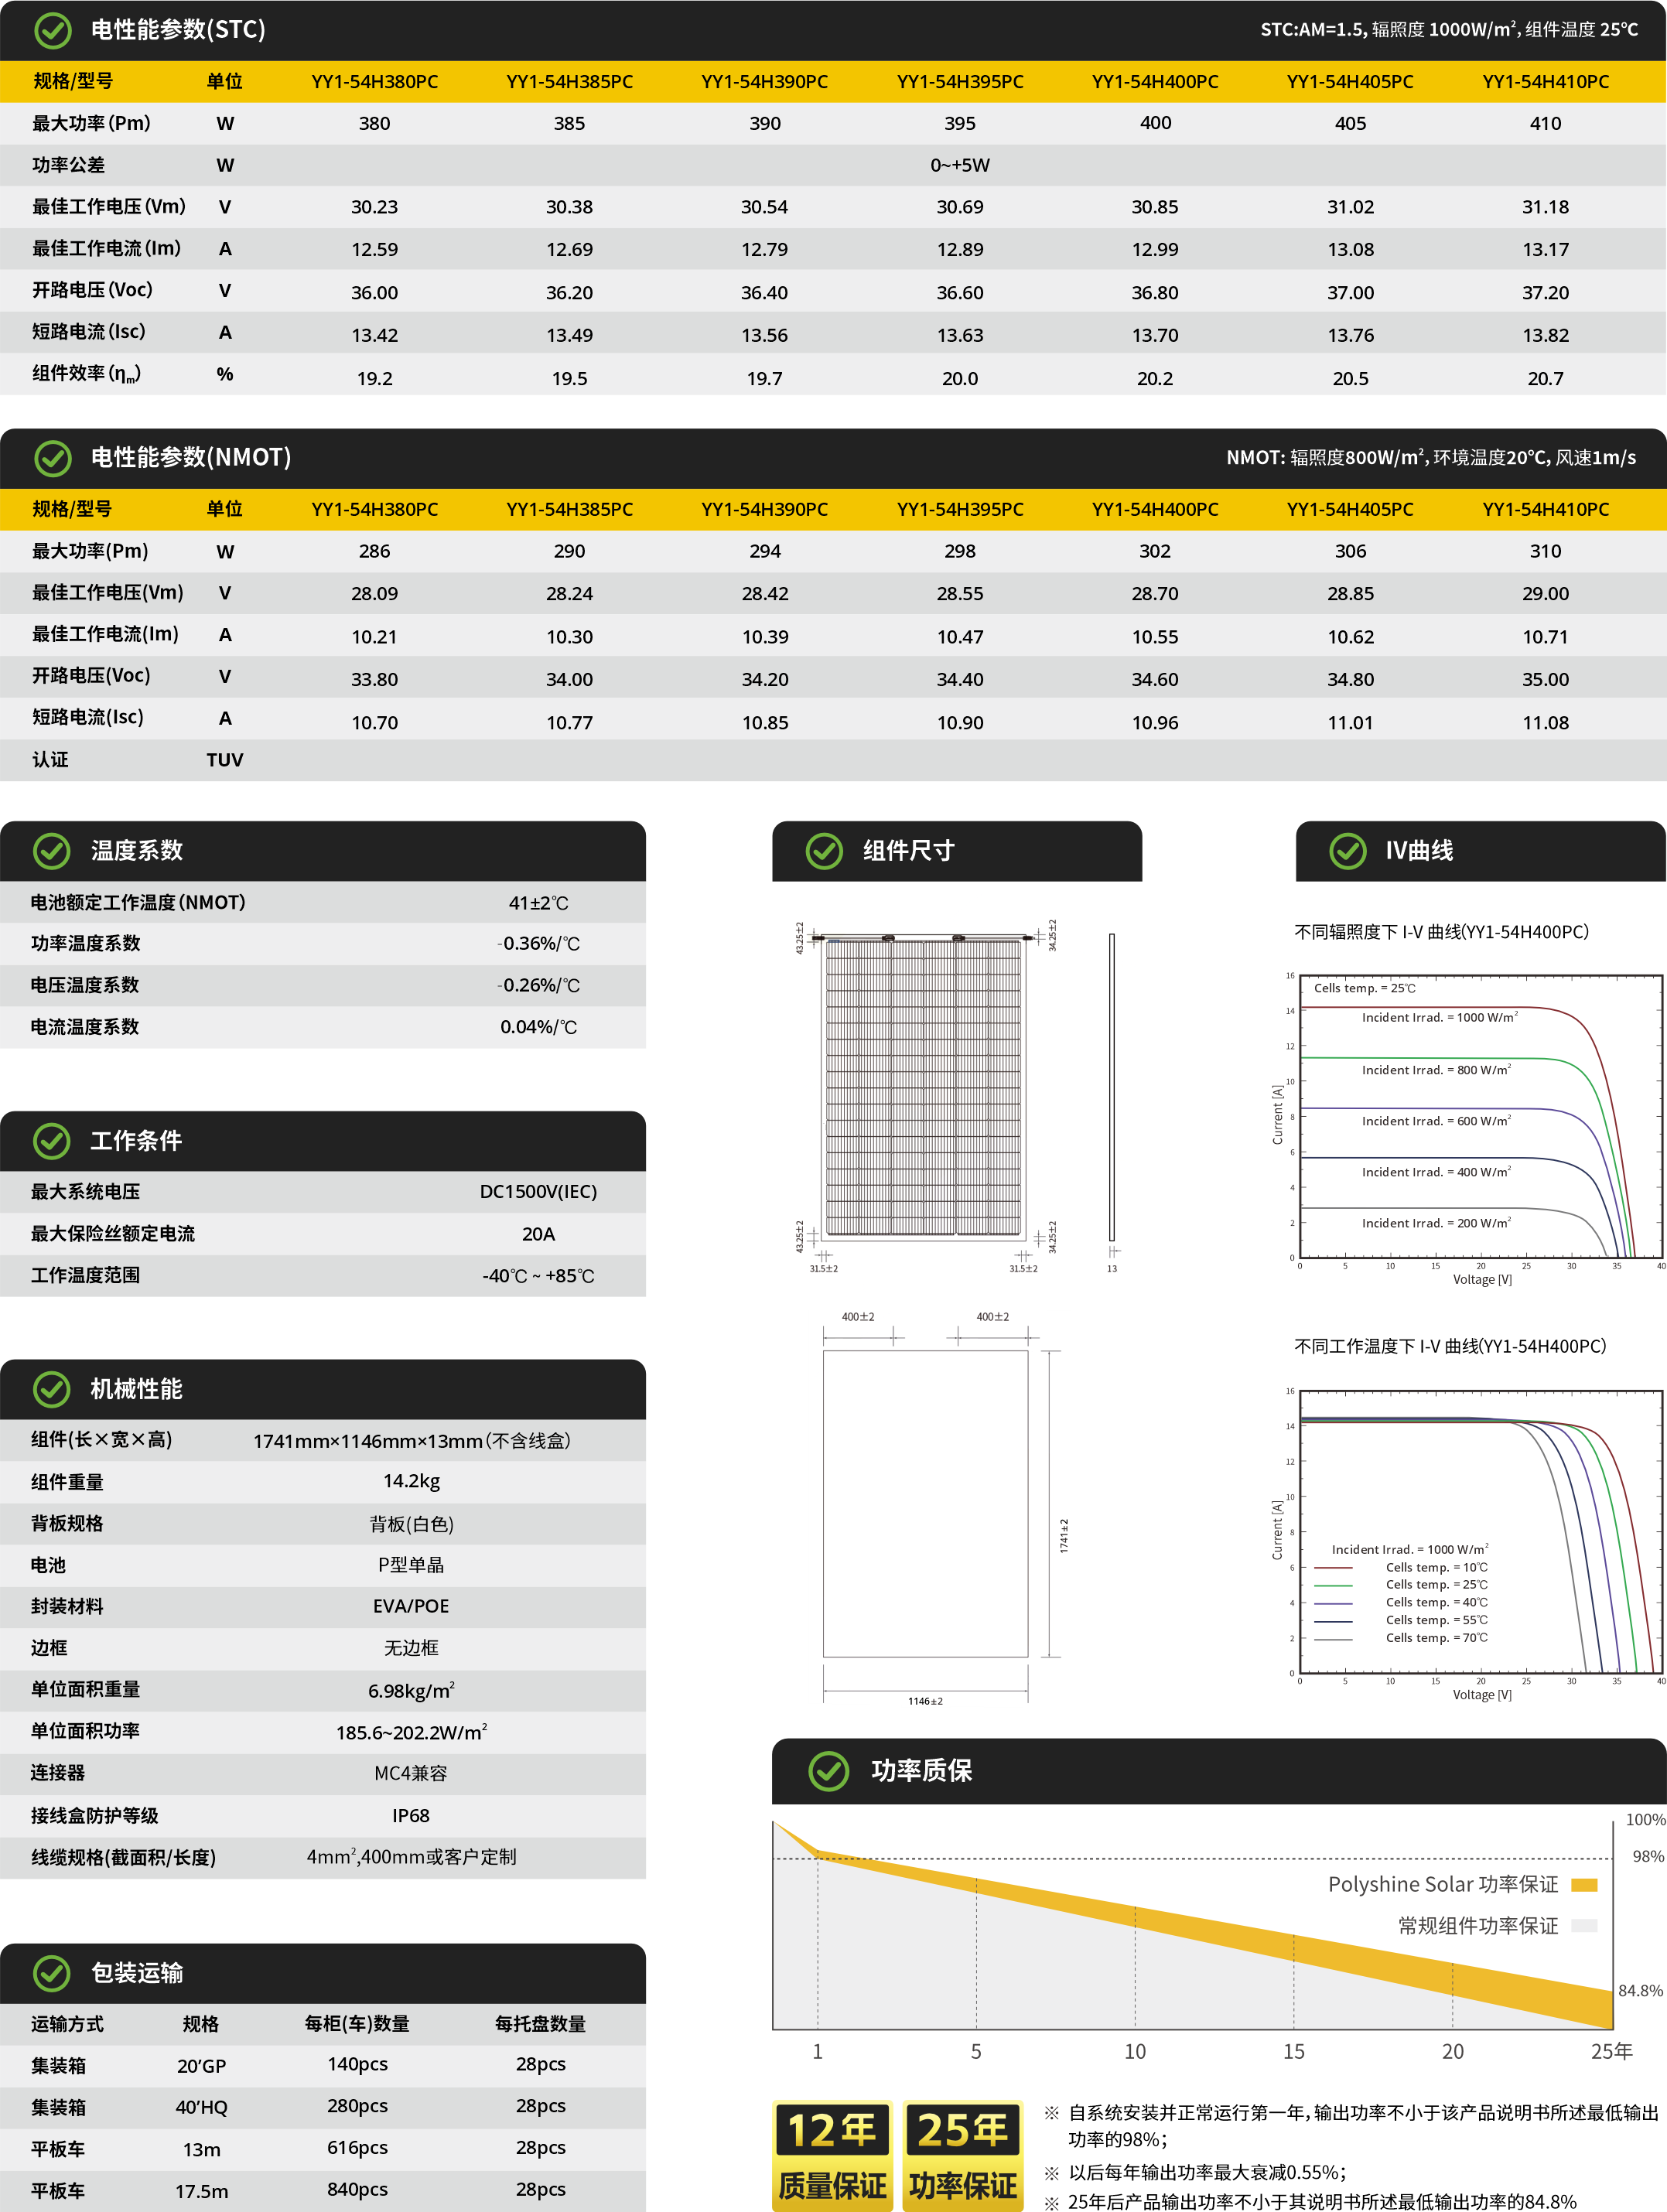This screenshot has height=2212, width=1667.
Task: Select the STC column header YY1-54H380PC
Action: [375, 82]
